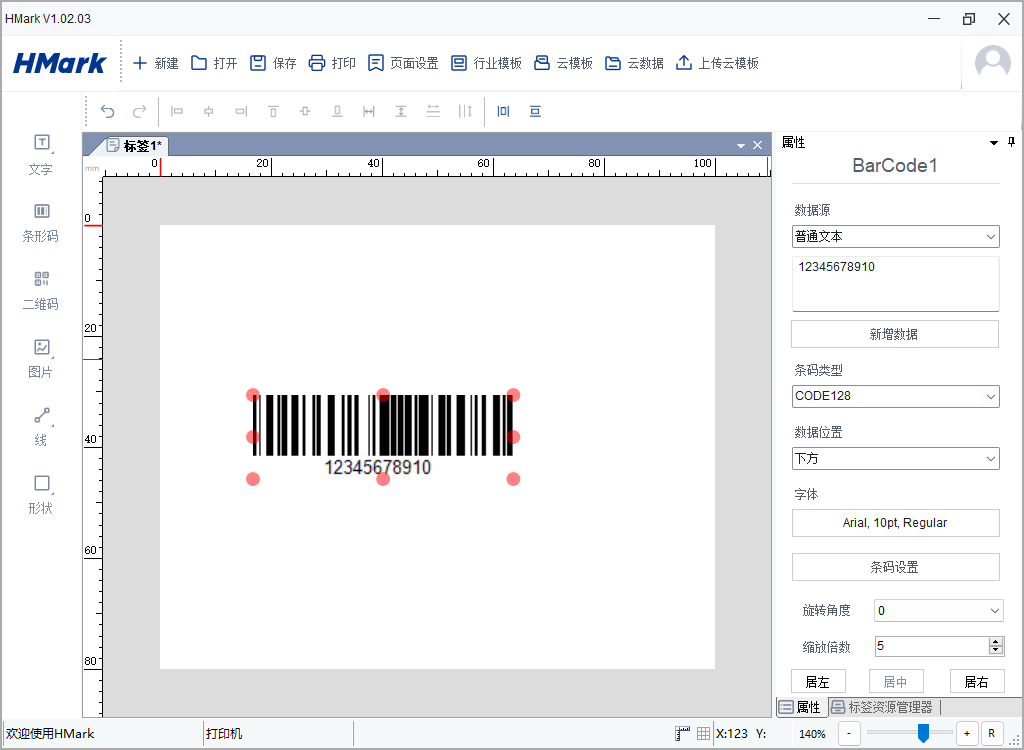Click the 缩放倍数 value field

click(x=932, y=646)
